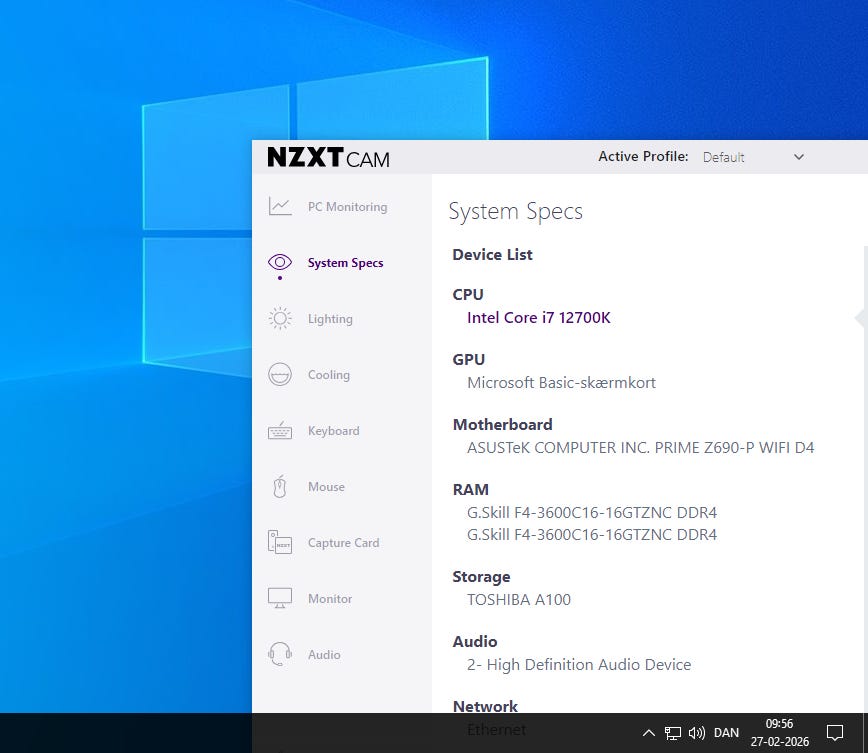
Task: Click the Cooling fan icon
Action: coord(279,375)
